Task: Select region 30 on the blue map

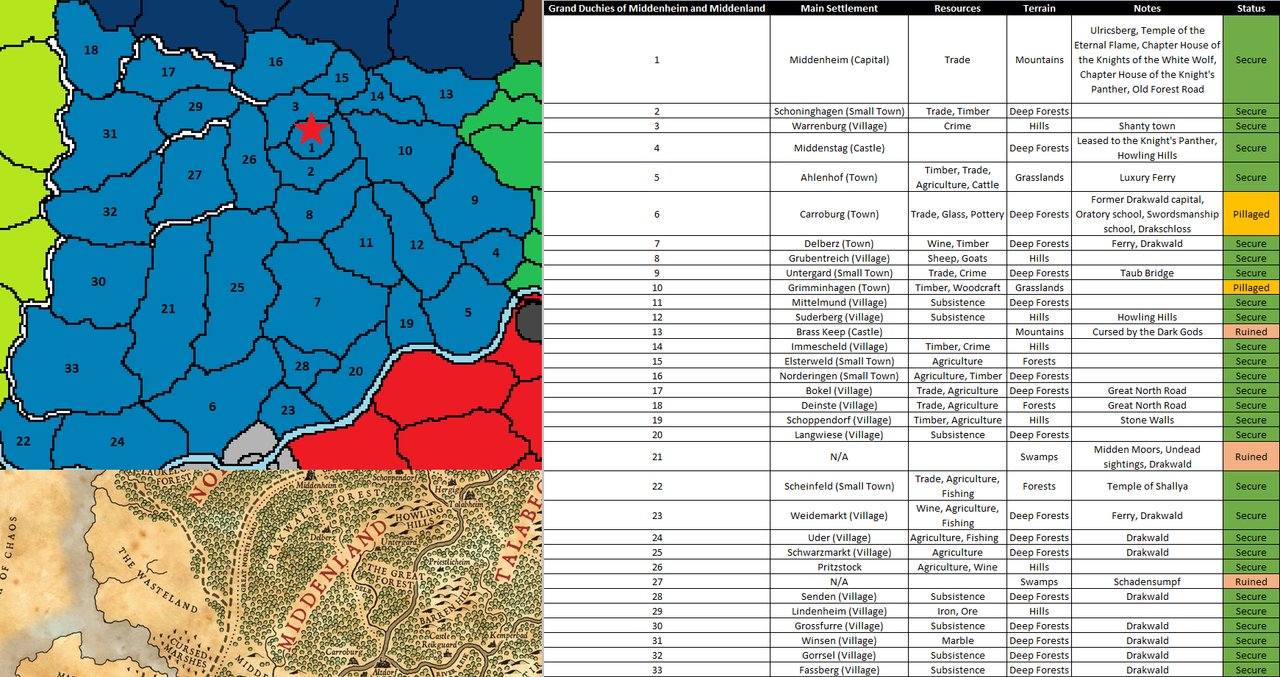Action: click(x=98, y=282)
